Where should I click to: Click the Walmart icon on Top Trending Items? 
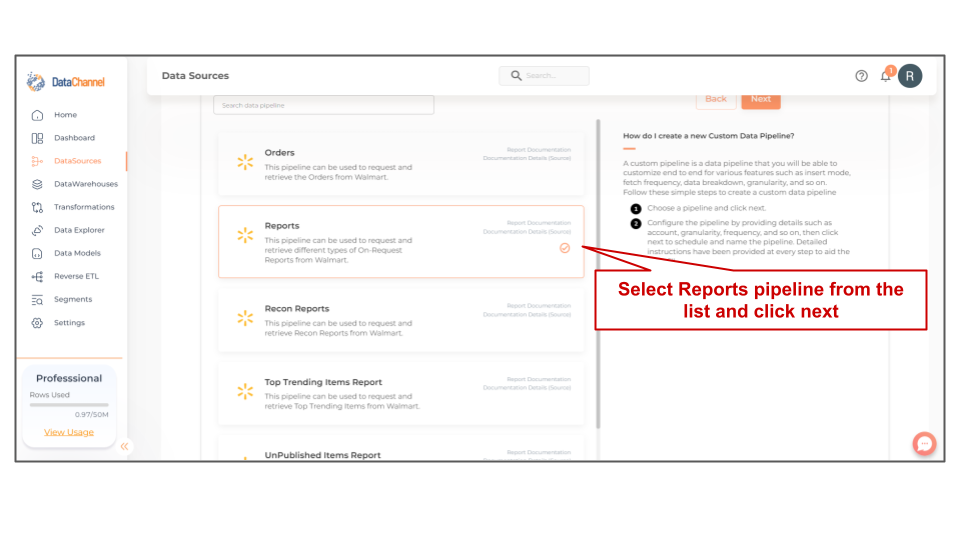tap(246, 391)
